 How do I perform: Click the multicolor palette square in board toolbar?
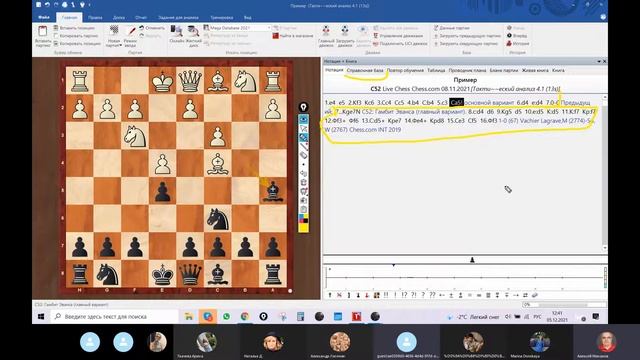pos(303,218)
